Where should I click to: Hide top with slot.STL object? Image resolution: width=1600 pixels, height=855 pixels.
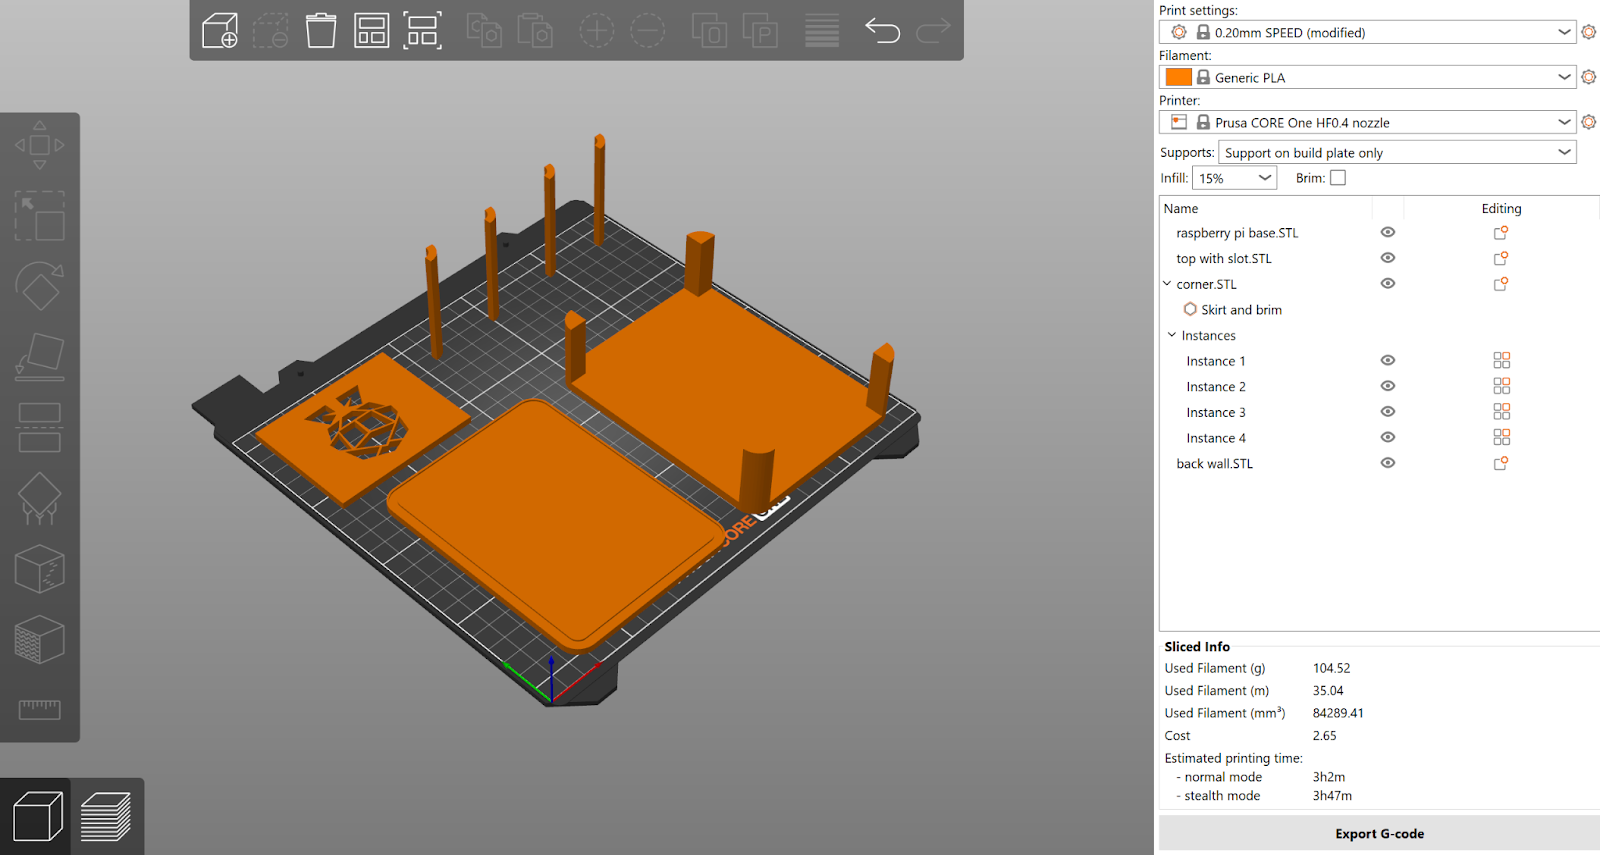tap(1388, 258)
